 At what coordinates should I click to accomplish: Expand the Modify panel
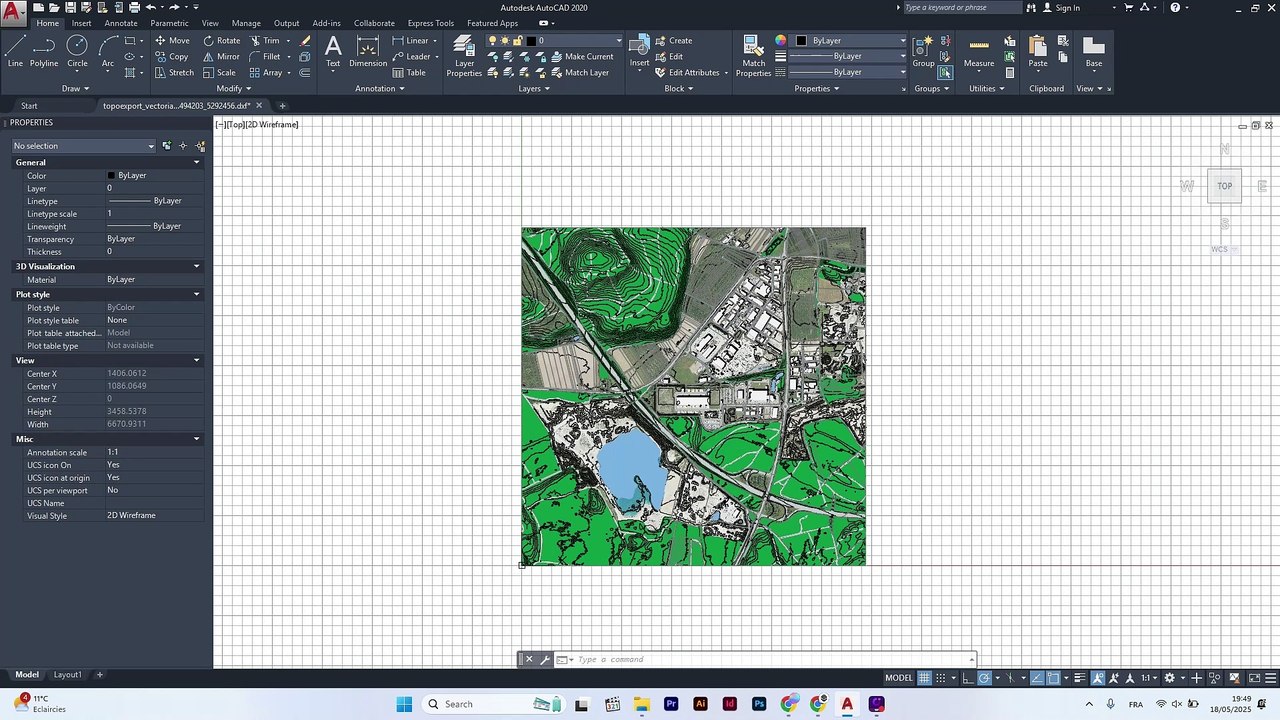[x=233, y=88]
